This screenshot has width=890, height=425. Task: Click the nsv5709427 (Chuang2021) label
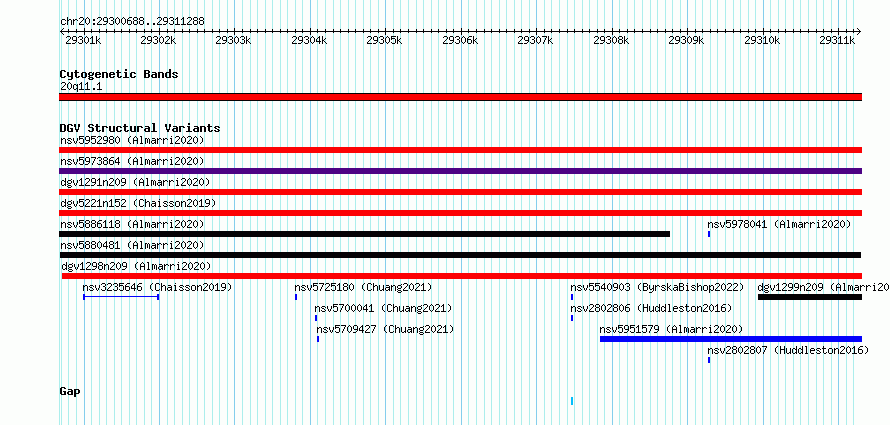[385, 329]
